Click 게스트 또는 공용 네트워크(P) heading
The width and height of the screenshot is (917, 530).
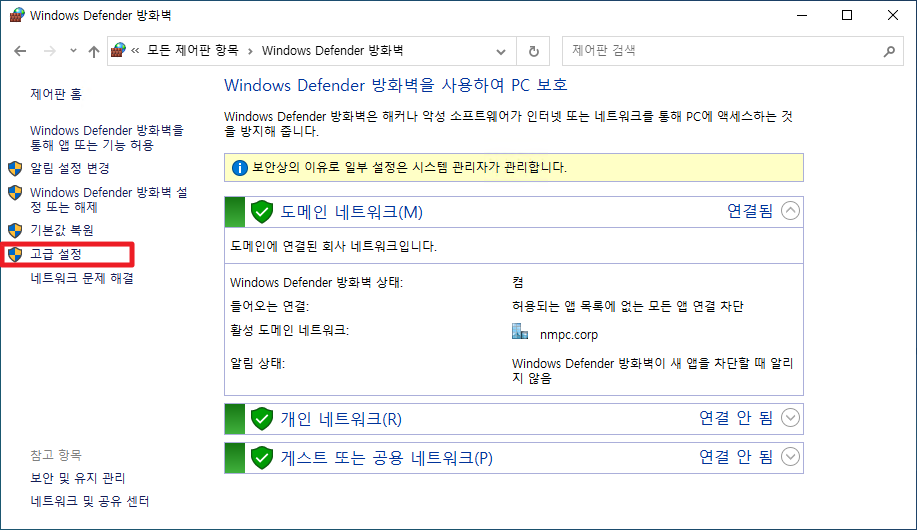(387, 457)
